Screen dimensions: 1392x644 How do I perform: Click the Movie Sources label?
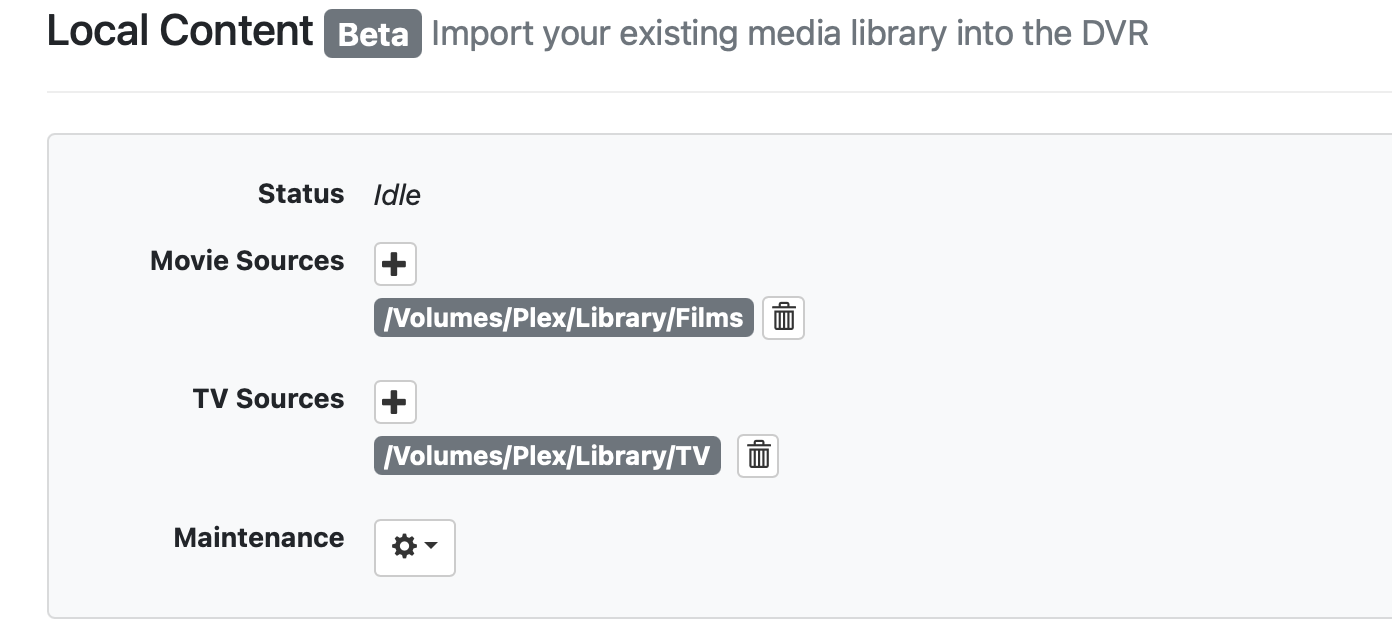[x=247, y=261]
